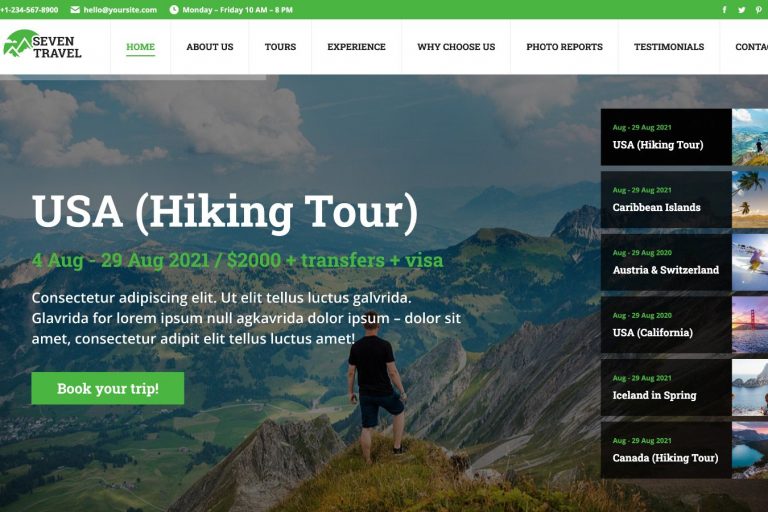768x512 pixels.
Task: Open the Tours menu item
Action: point(280,47)
